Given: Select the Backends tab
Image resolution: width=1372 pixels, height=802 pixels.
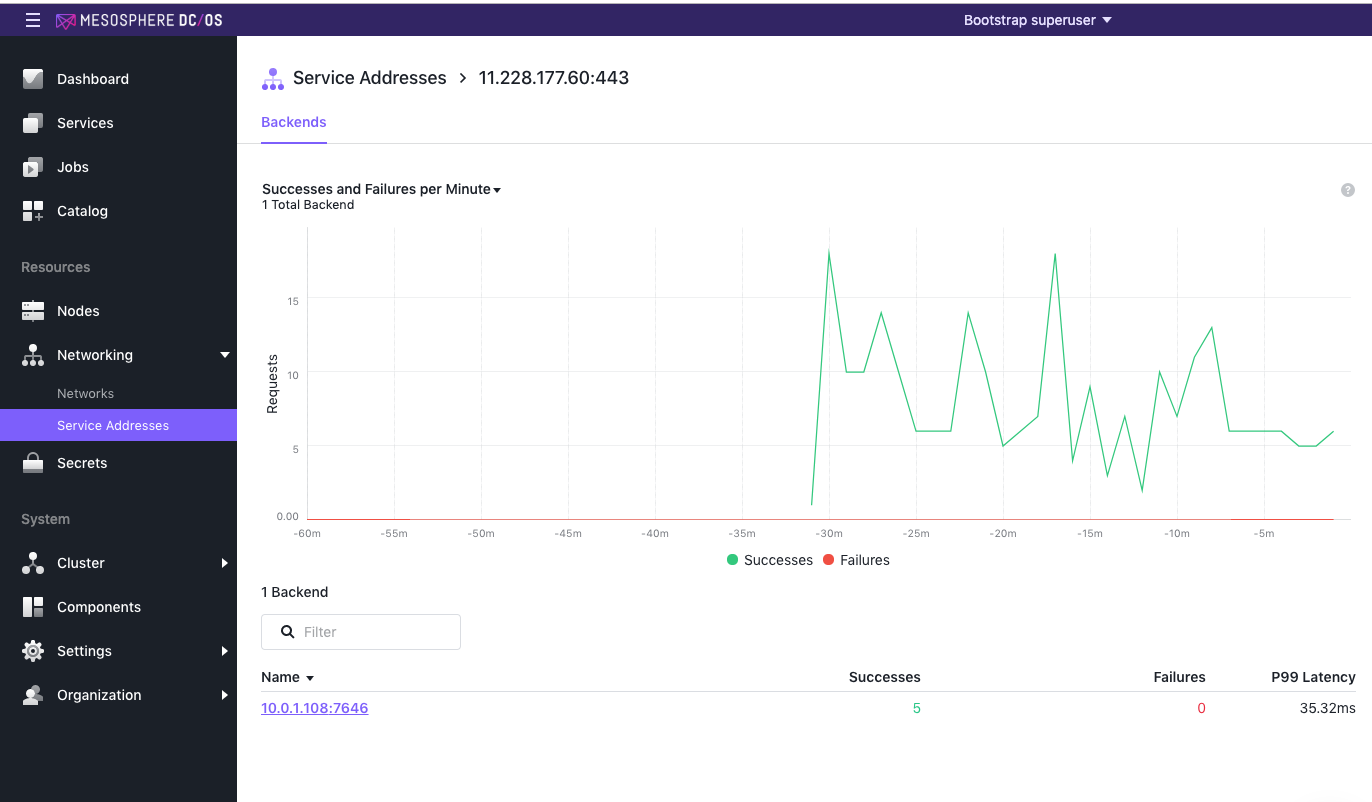Looking at the screenshot, I should [x=293, y=122].
